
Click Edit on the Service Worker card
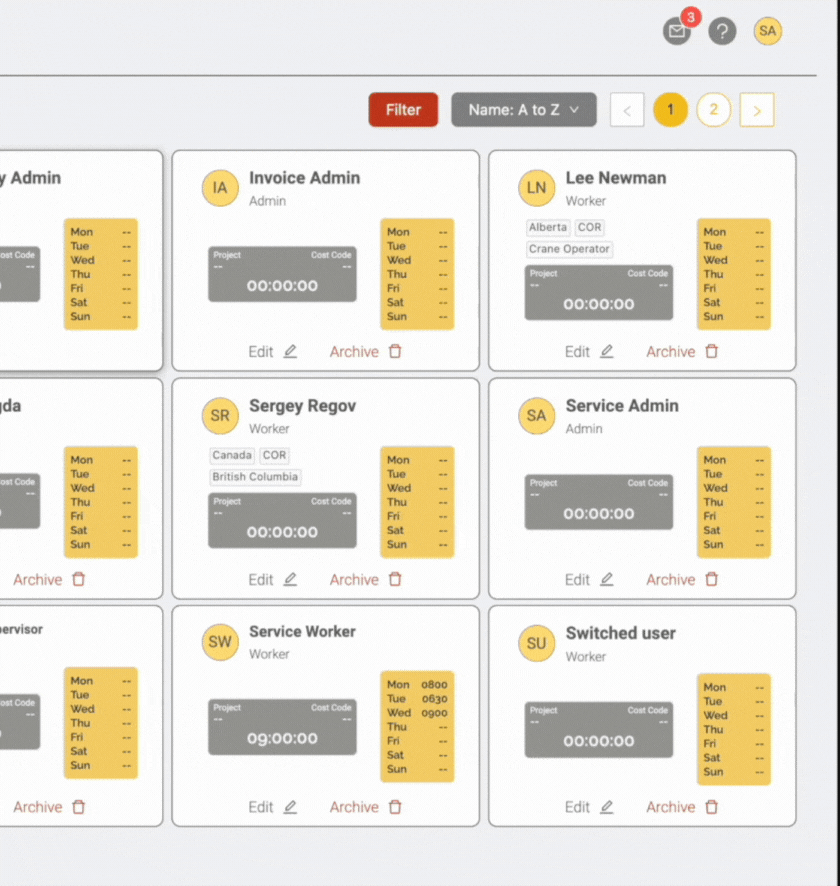pyautogui.click(x=261, y=807)
